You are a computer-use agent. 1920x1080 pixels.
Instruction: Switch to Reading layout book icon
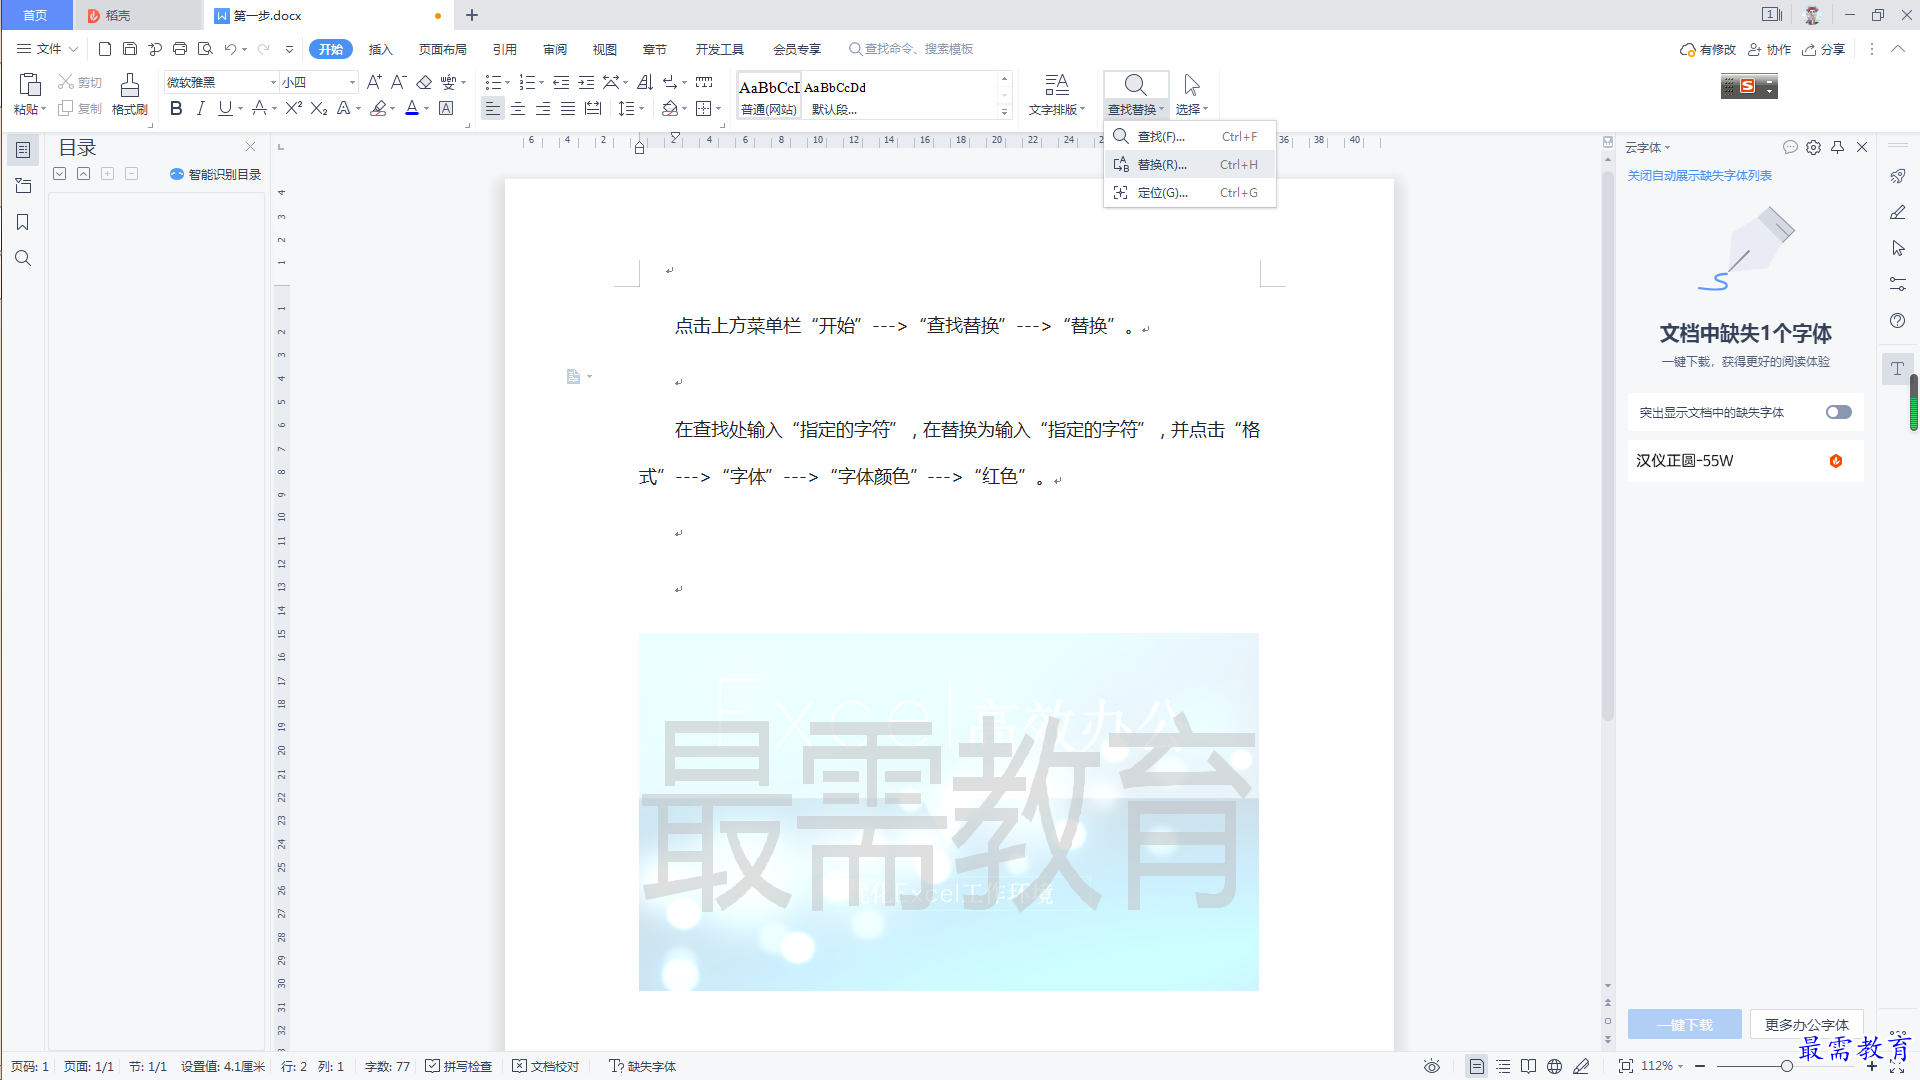(x=1528, y=1066)
